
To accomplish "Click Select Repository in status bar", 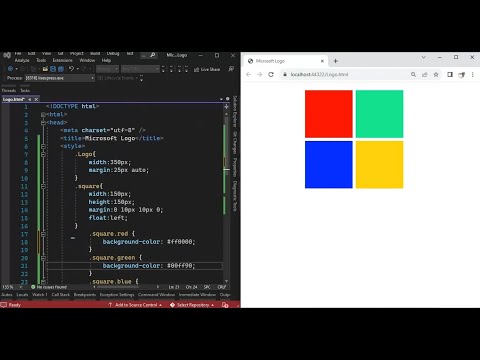I will [192, 305].
